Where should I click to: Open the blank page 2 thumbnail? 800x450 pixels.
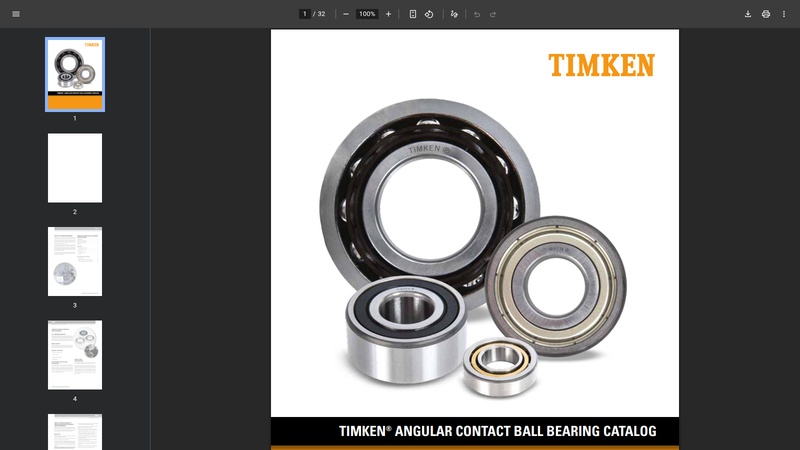coord(75,168)
